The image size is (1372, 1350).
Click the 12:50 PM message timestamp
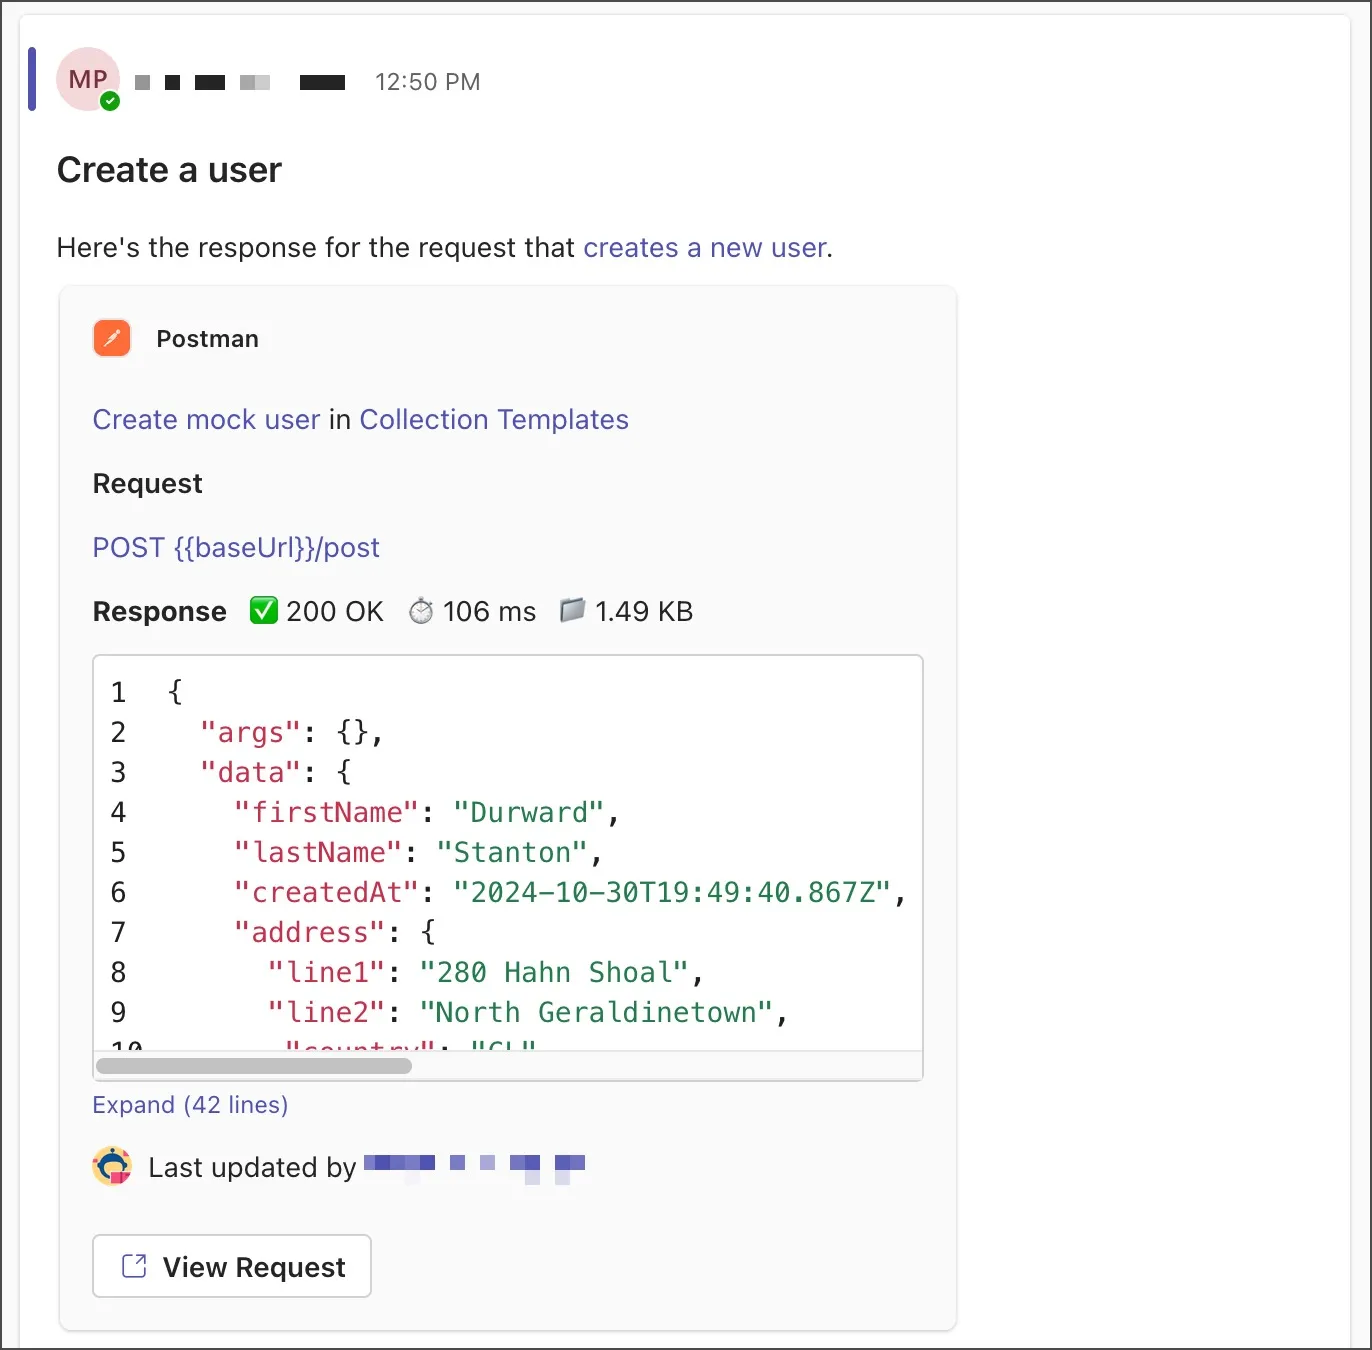click(427, 82)
